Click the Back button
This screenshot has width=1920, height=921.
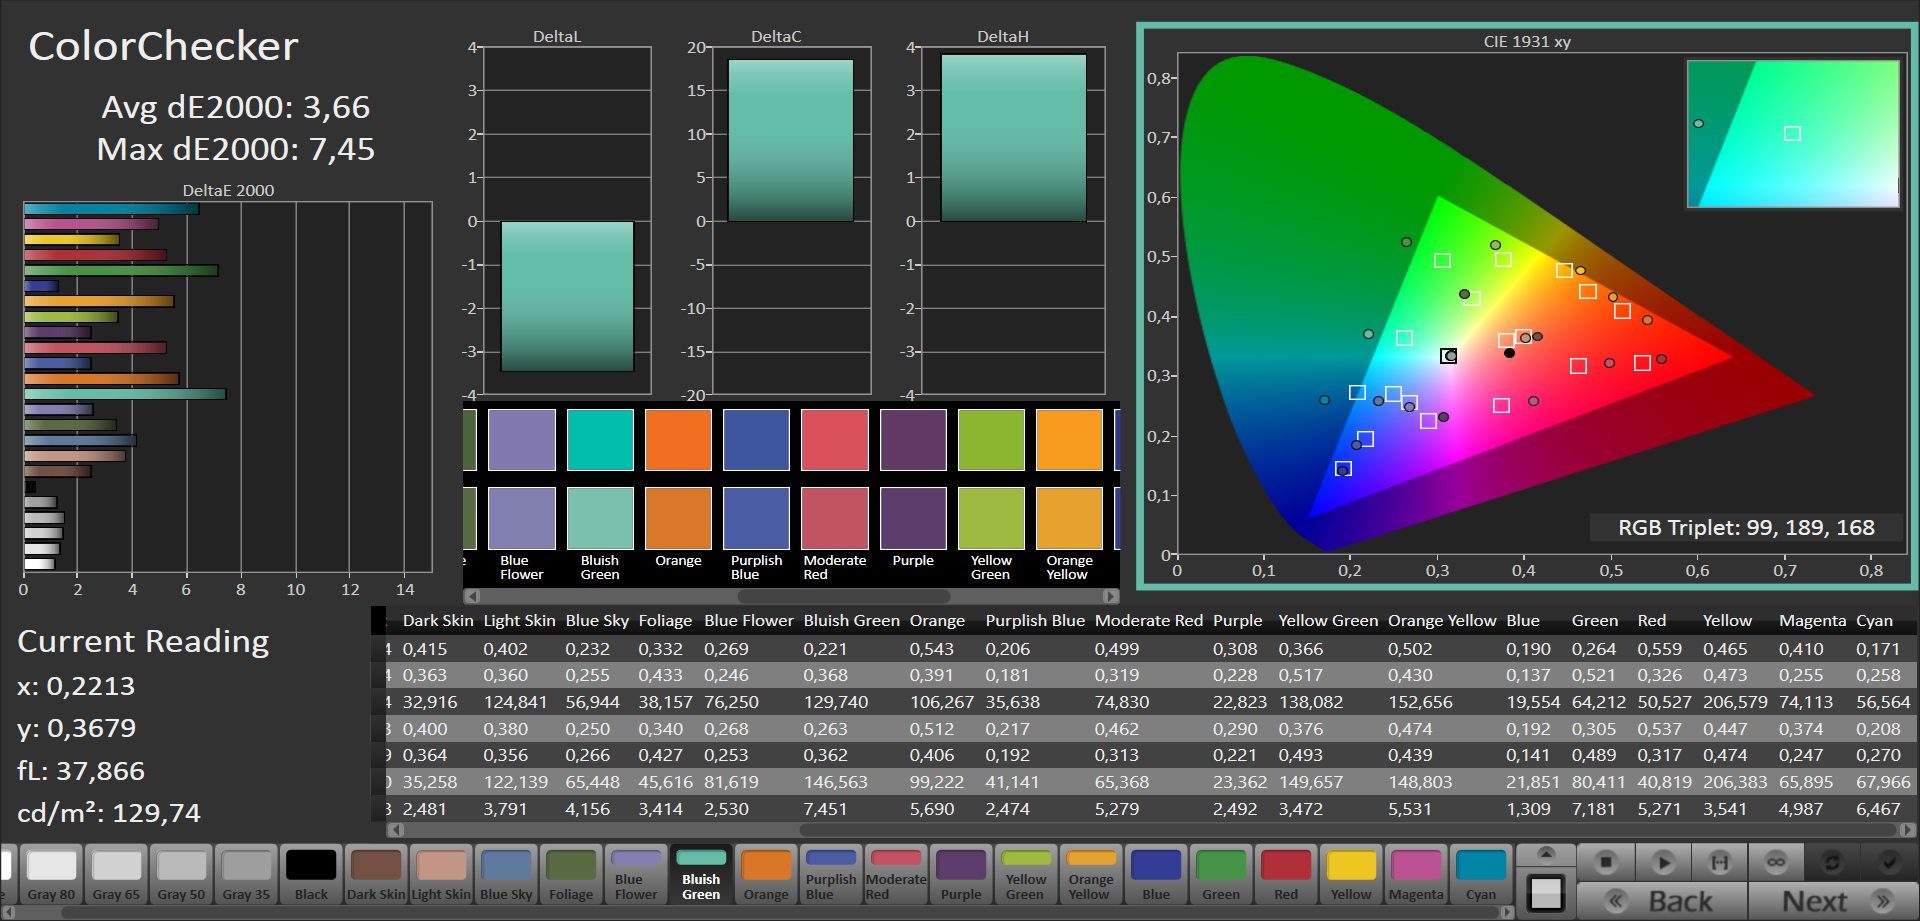(1662, 901)
